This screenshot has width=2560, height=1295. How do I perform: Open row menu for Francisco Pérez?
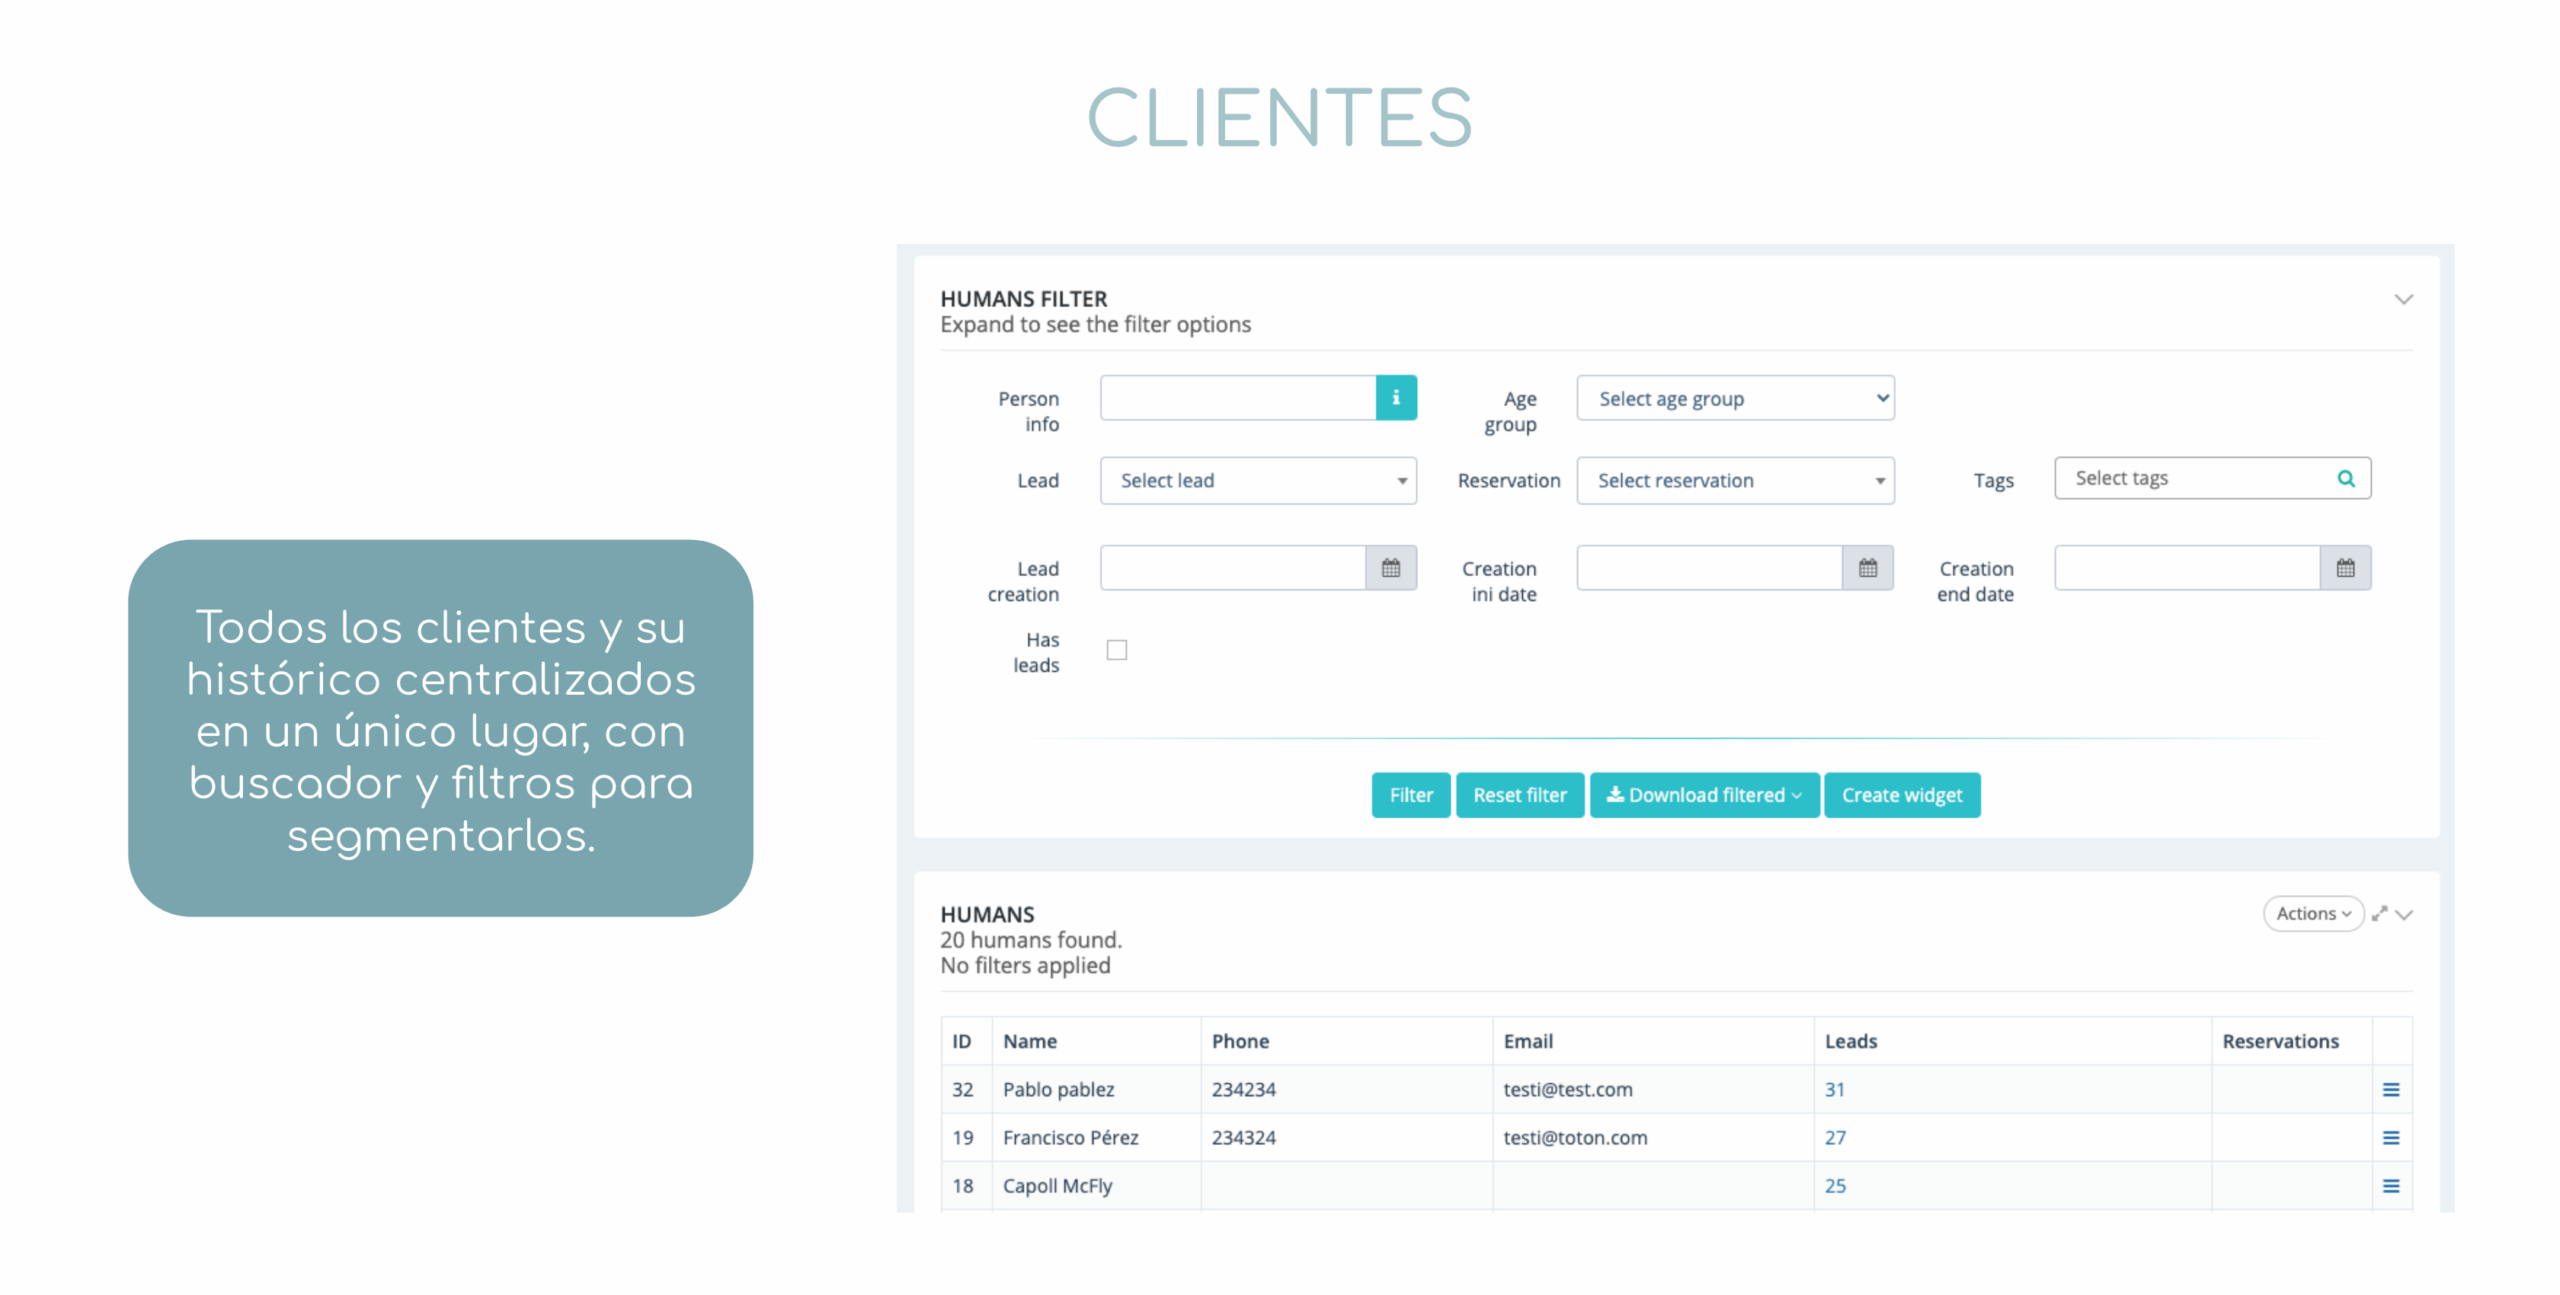2390,1137
